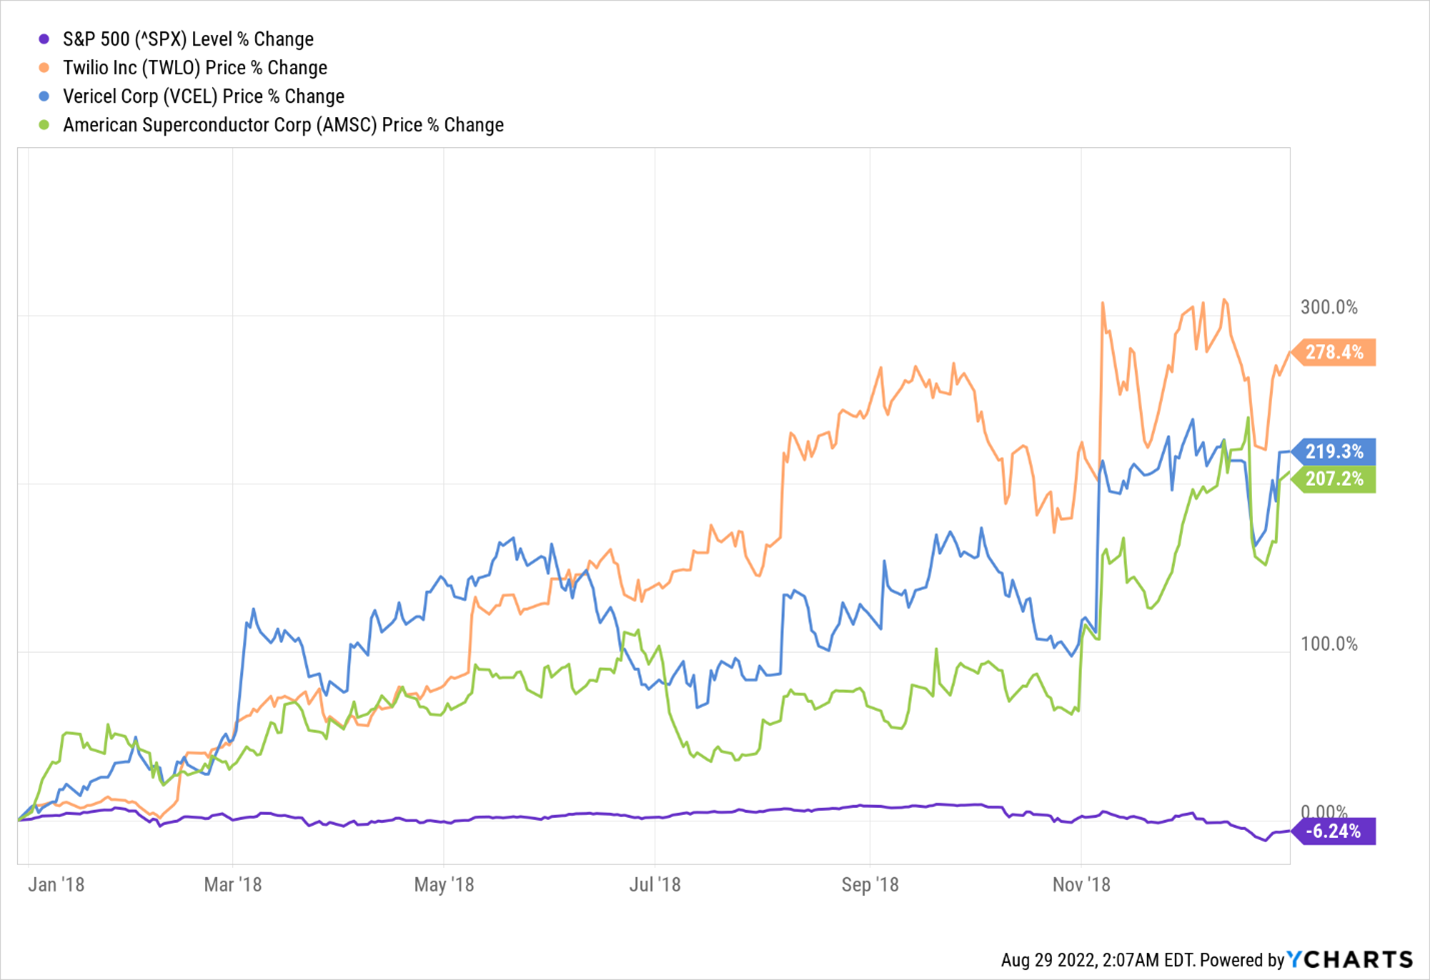Select the Vericel Corp (VCEL) legend label
This screenshot has width=1430, height=980.
203,97
